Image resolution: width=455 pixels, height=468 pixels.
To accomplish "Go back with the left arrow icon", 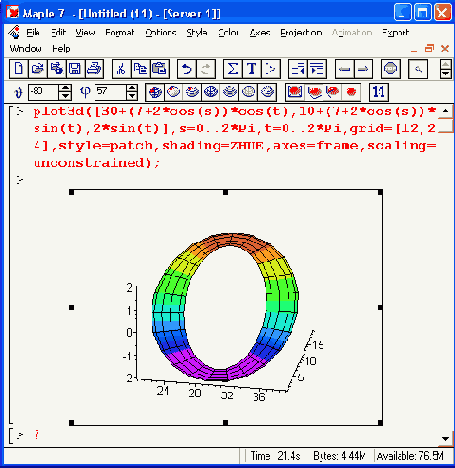I will coord(344,69).
